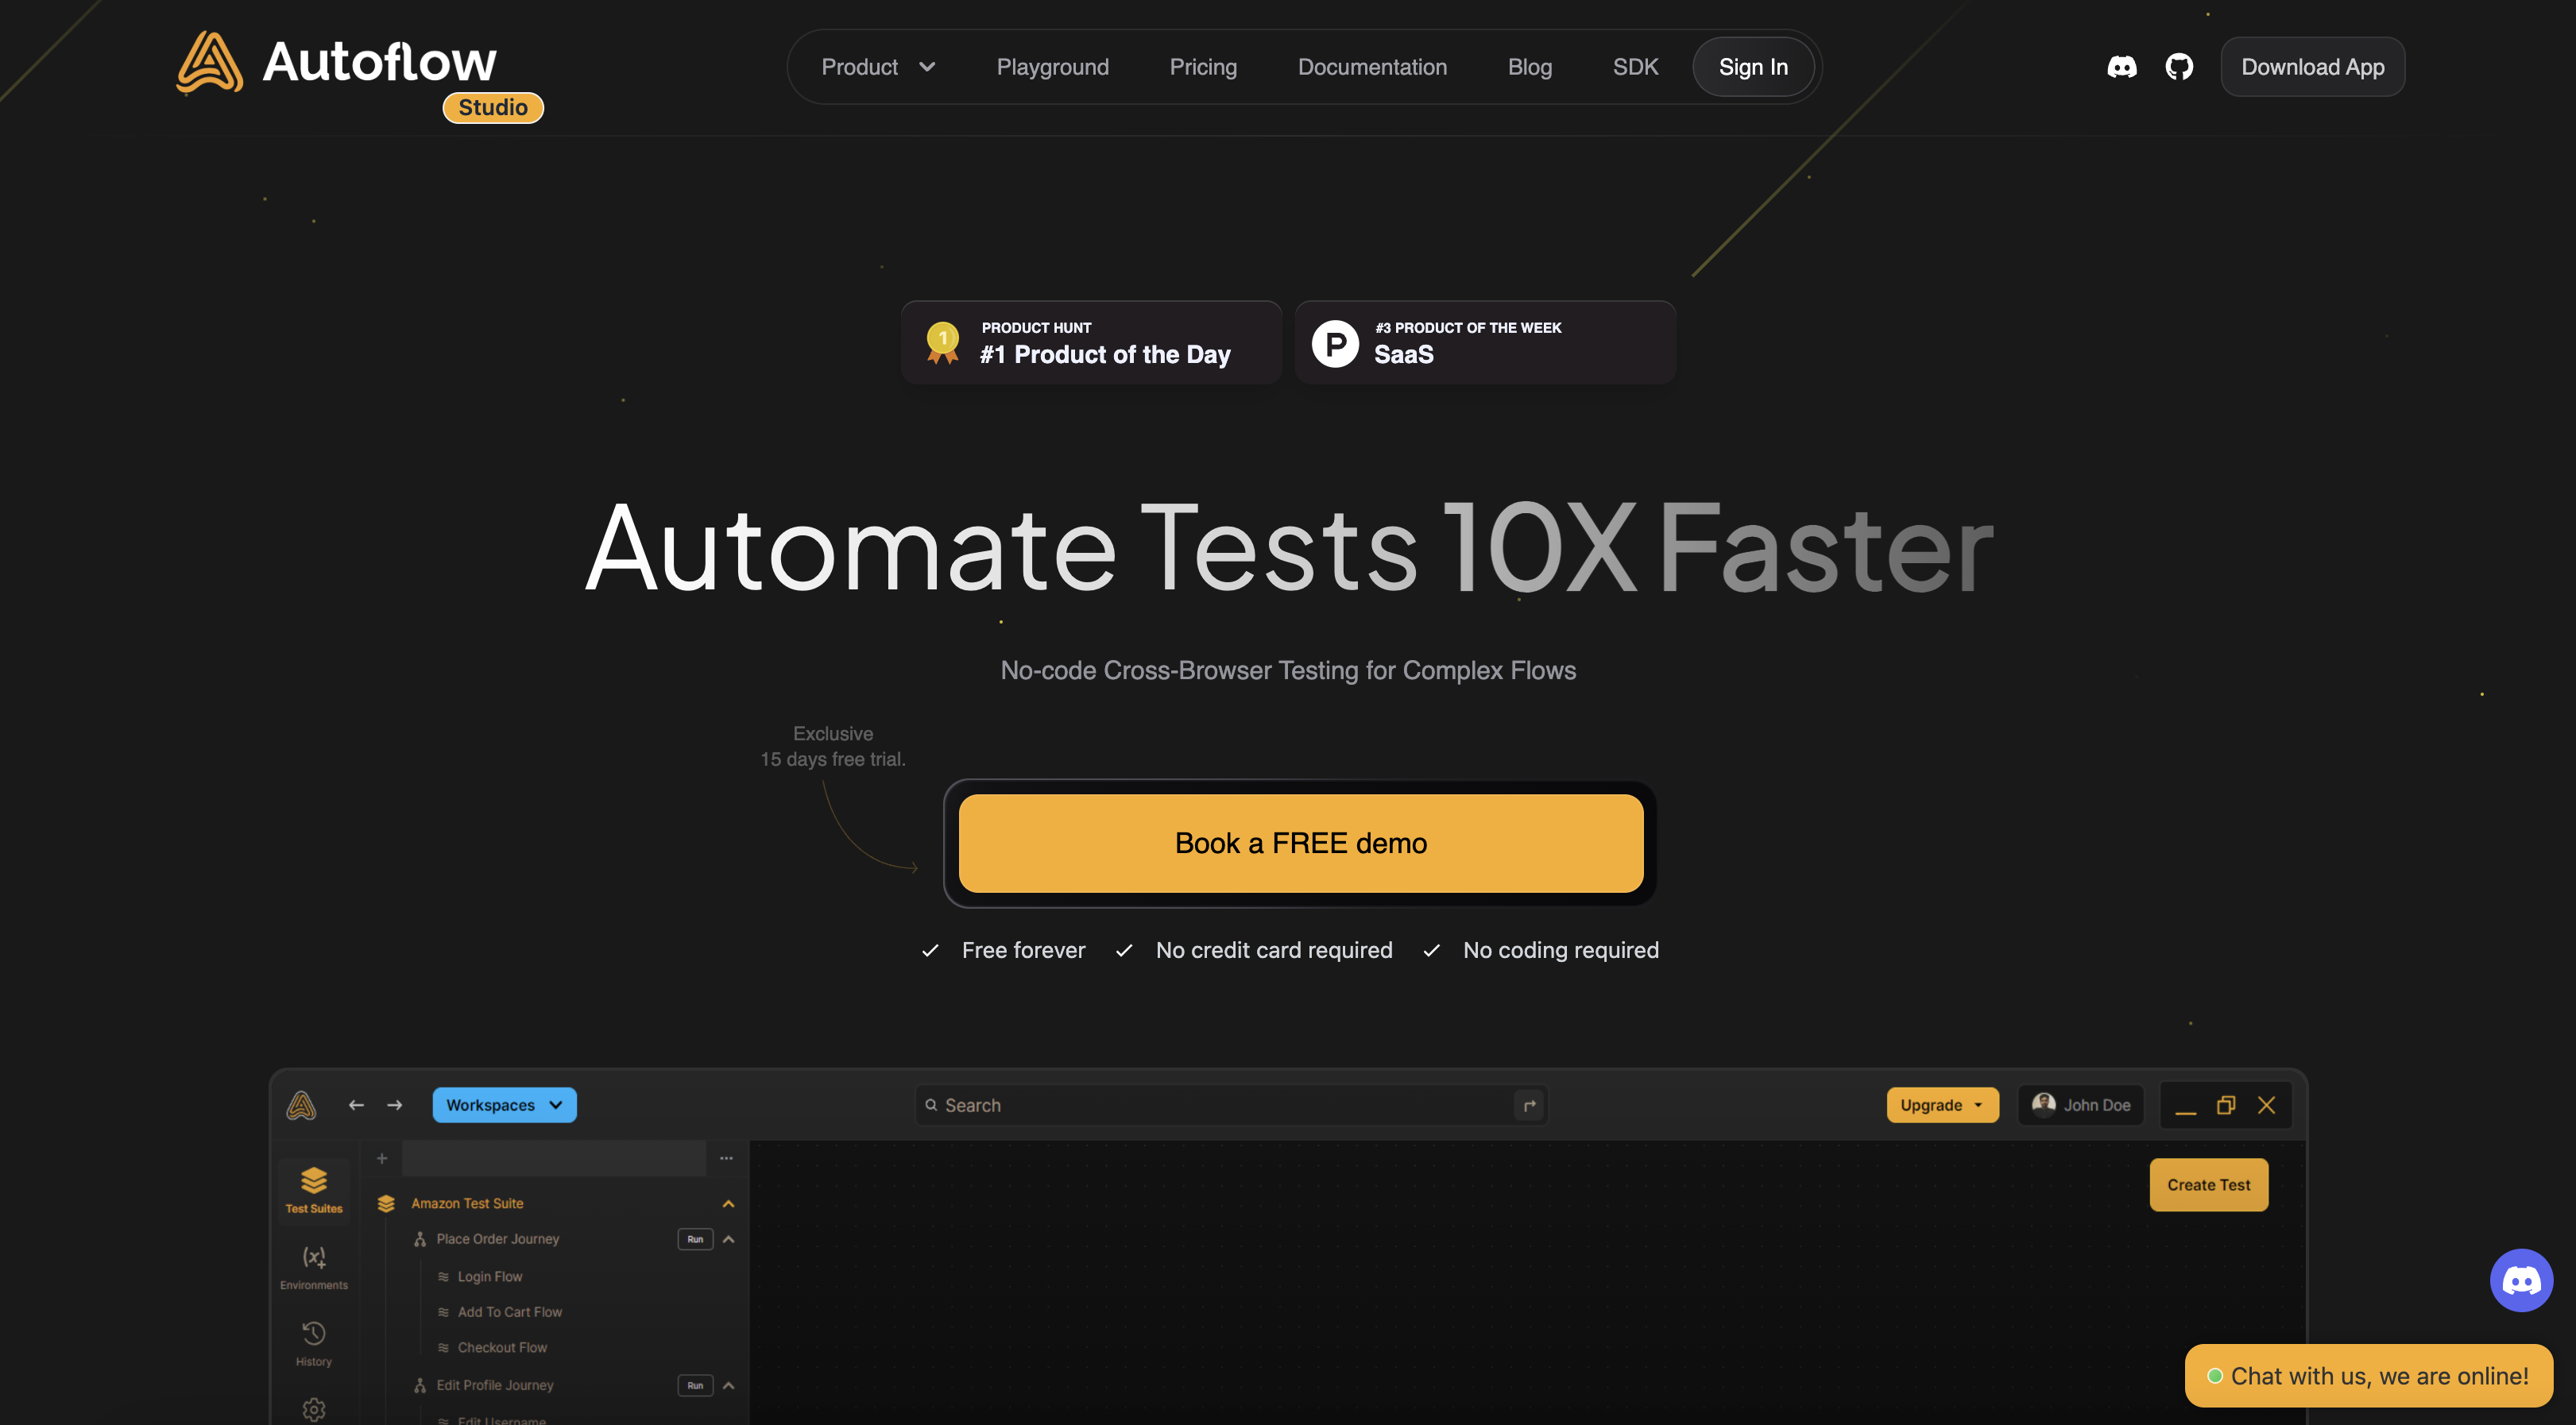This screenshot has width=2576, height=1425.
Task: Click the Search input field
Action: pos(1231,1105)
